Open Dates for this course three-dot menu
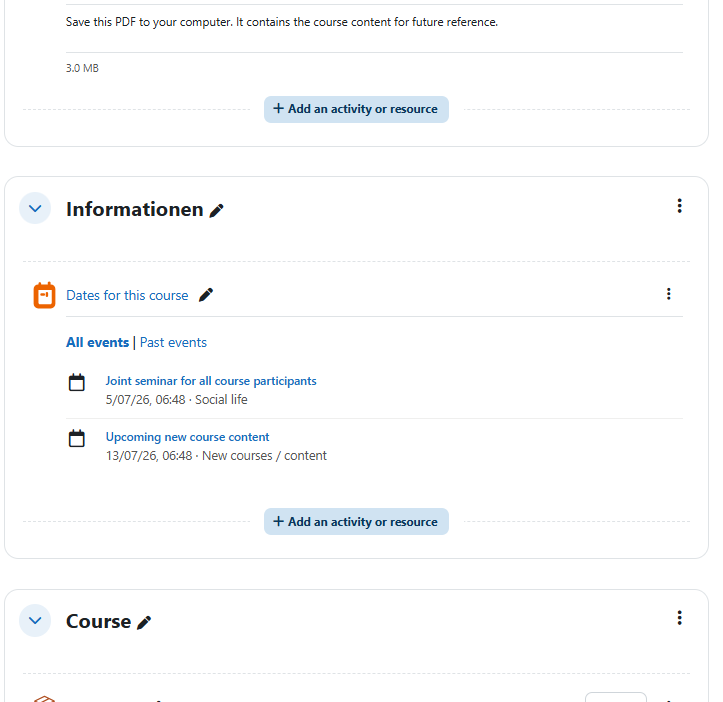 (x=669, y=294)
